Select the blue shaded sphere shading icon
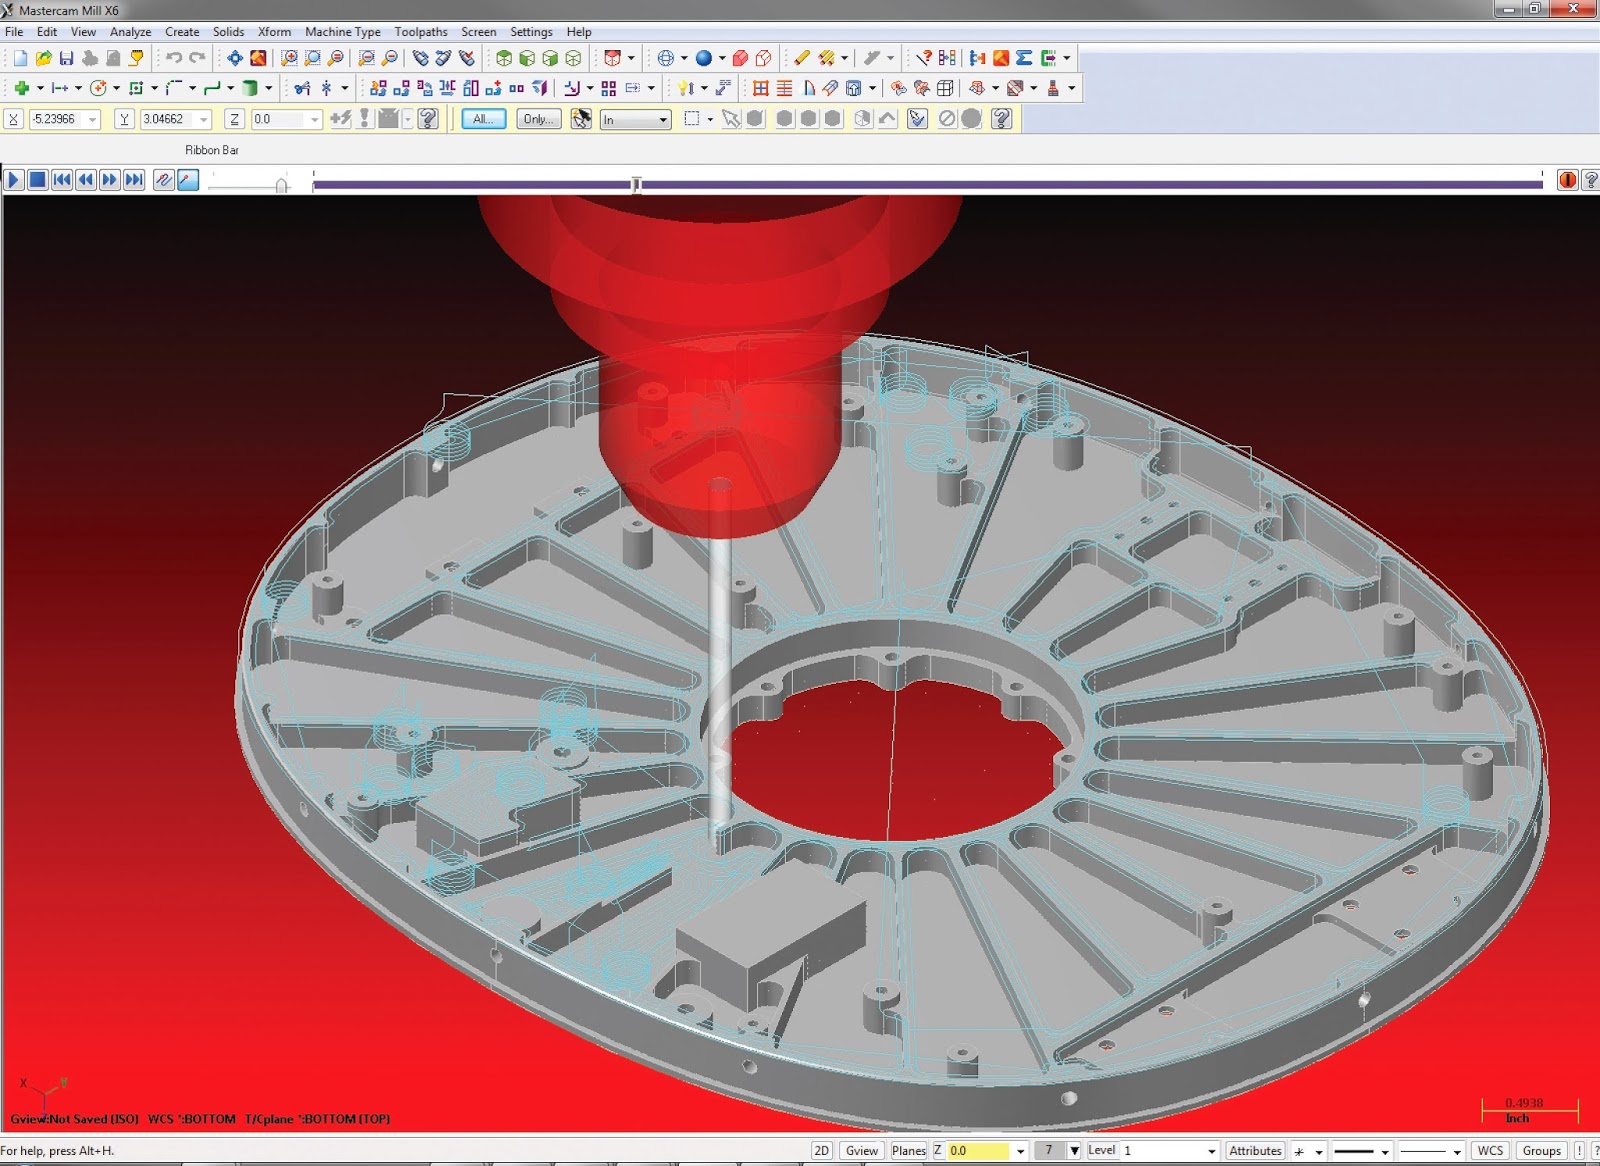 click(x=704, y=59)
